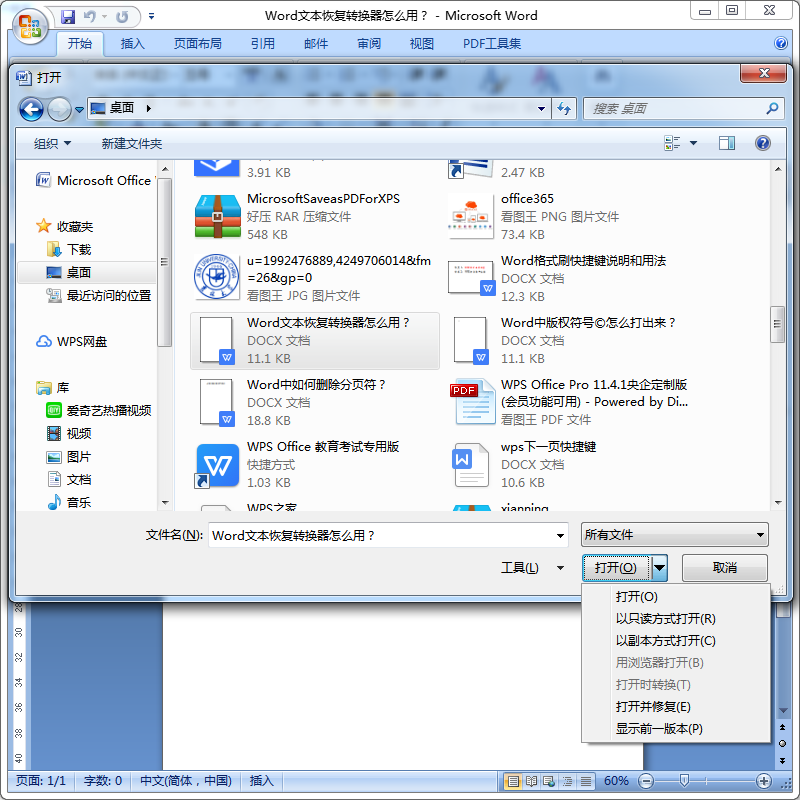Switch to Full Screen Reading view
Viewport: 800px width, 800px height.
tap(531, 781)
